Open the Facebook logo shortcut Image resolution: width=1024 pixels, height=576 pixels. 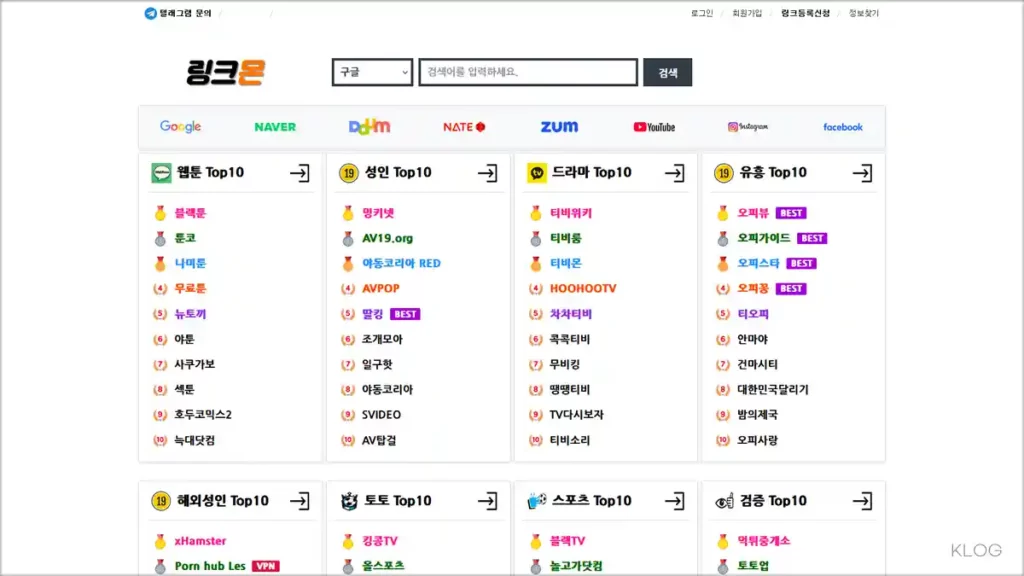click(x=842, y=127)
